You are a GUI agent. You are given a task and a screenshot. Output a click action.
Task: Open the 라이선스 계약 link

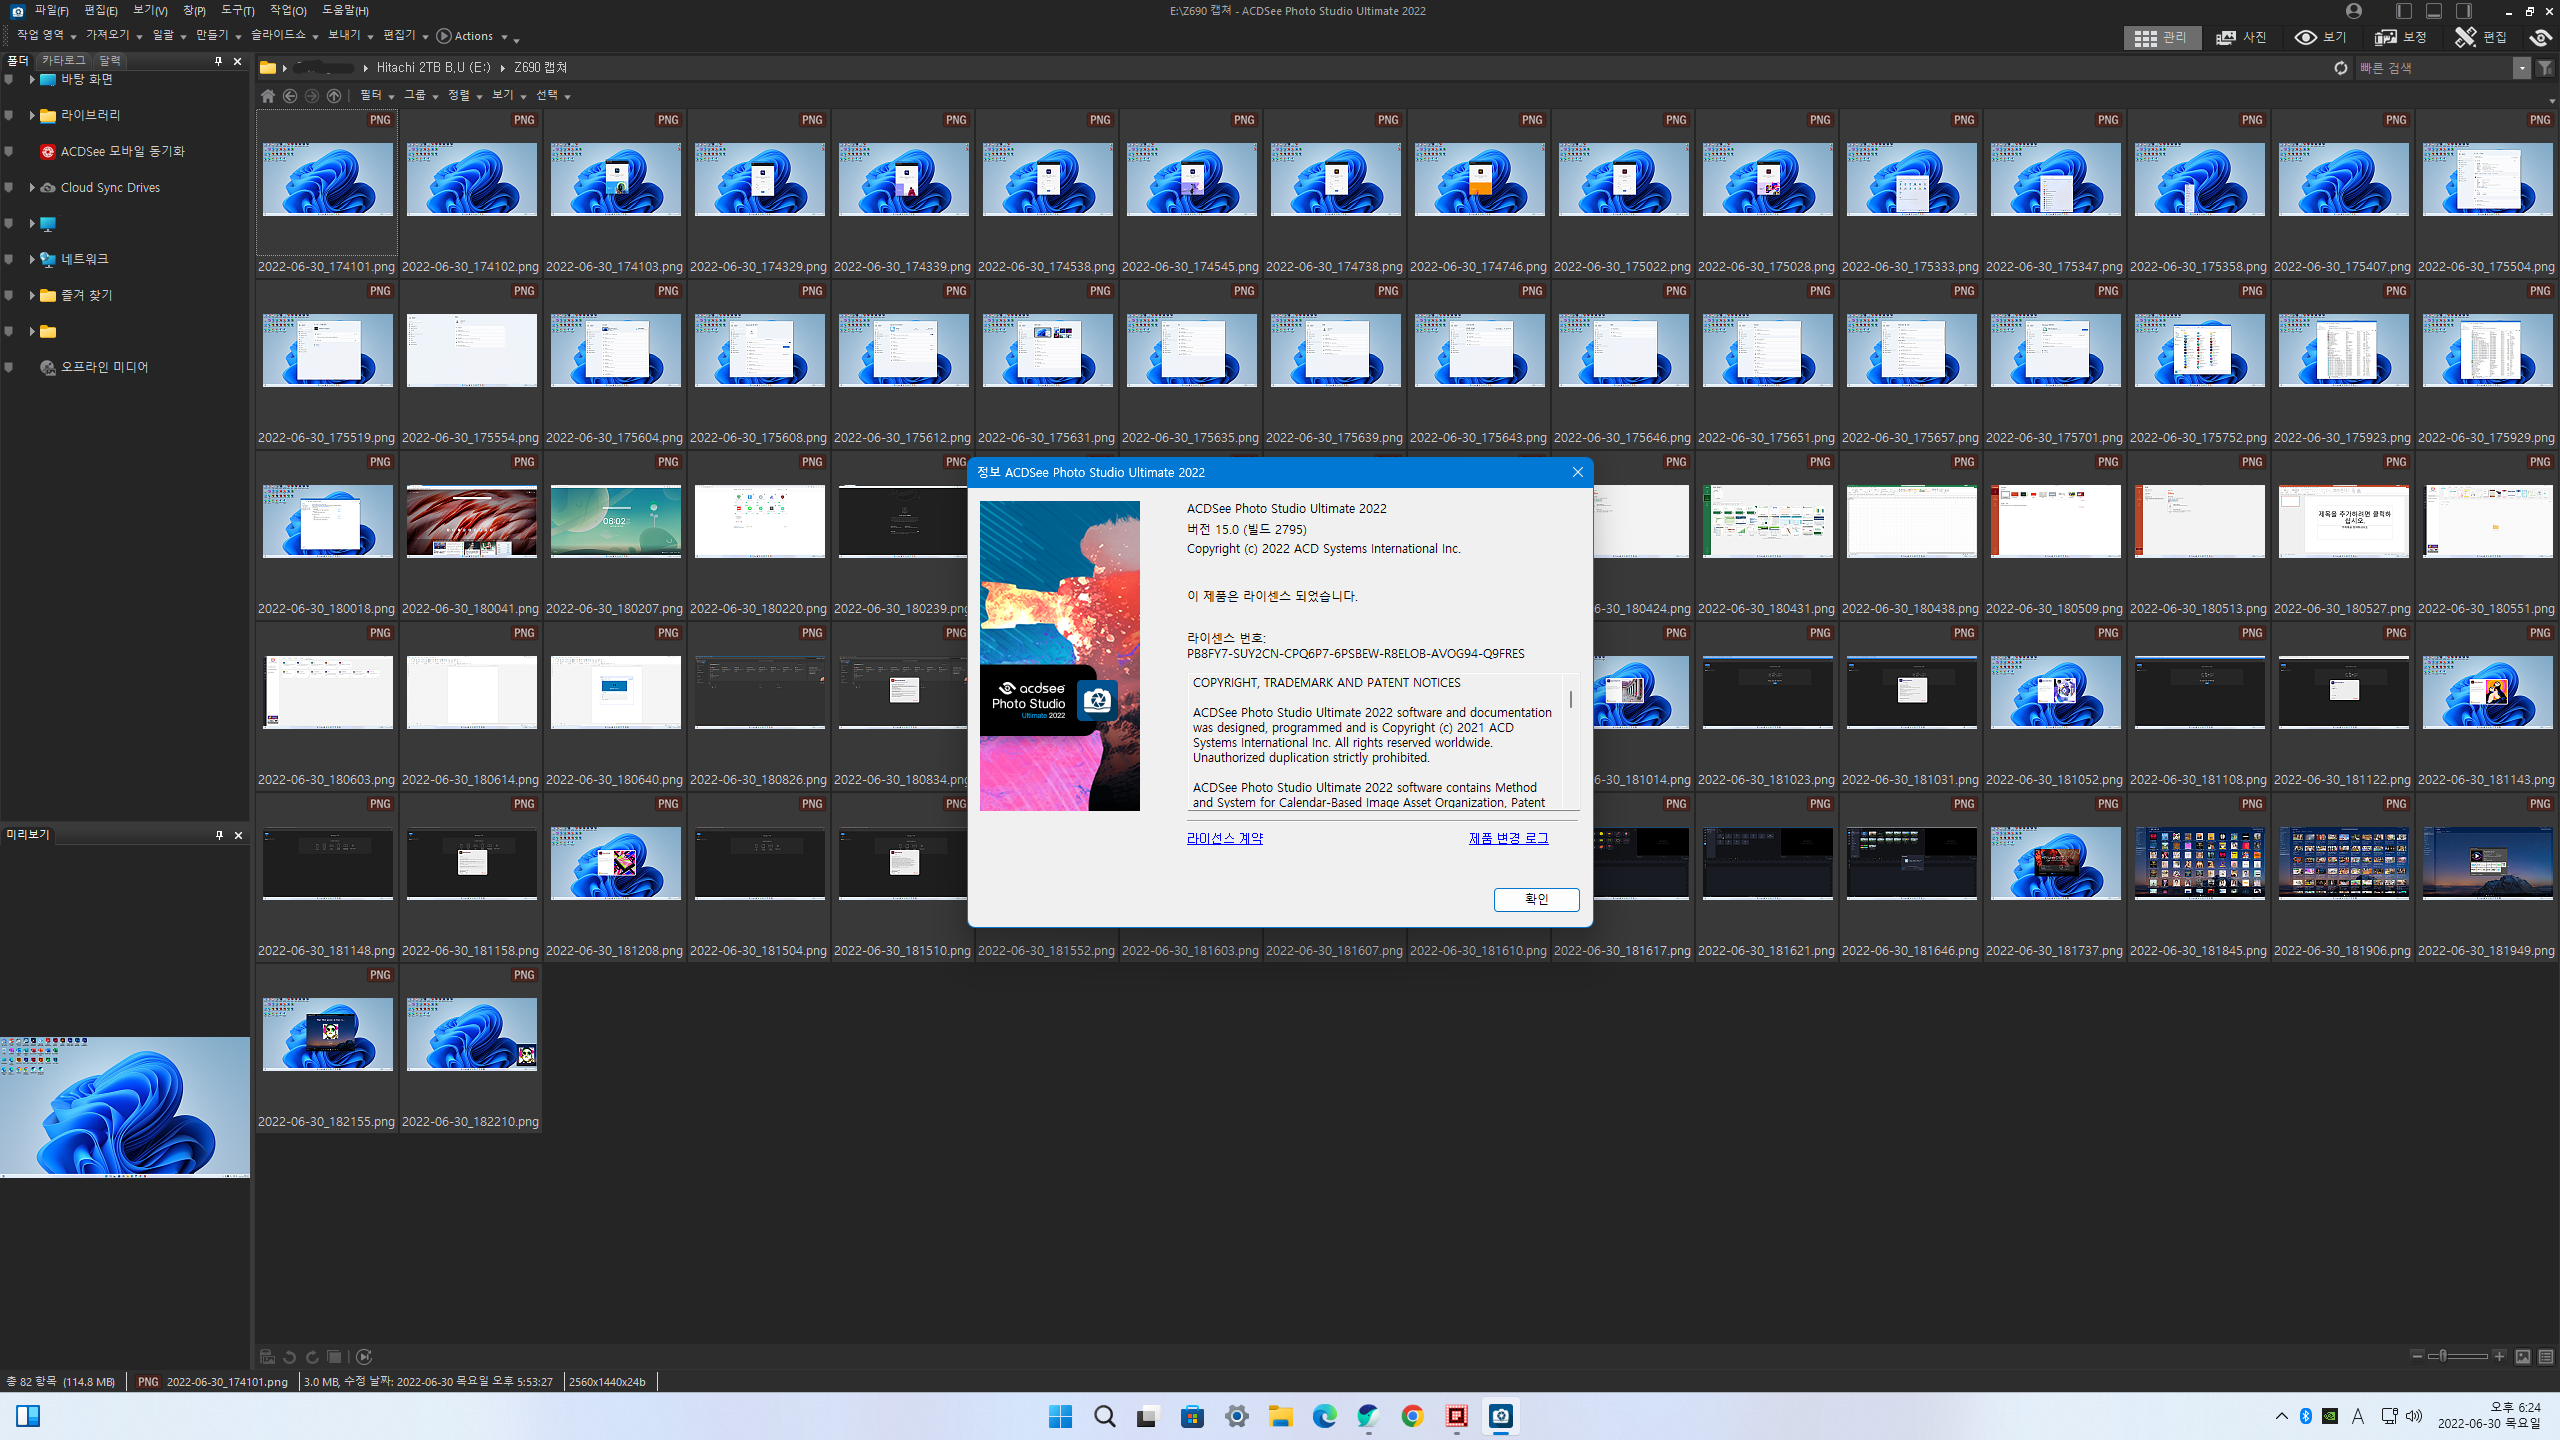tap(1224, 838)
